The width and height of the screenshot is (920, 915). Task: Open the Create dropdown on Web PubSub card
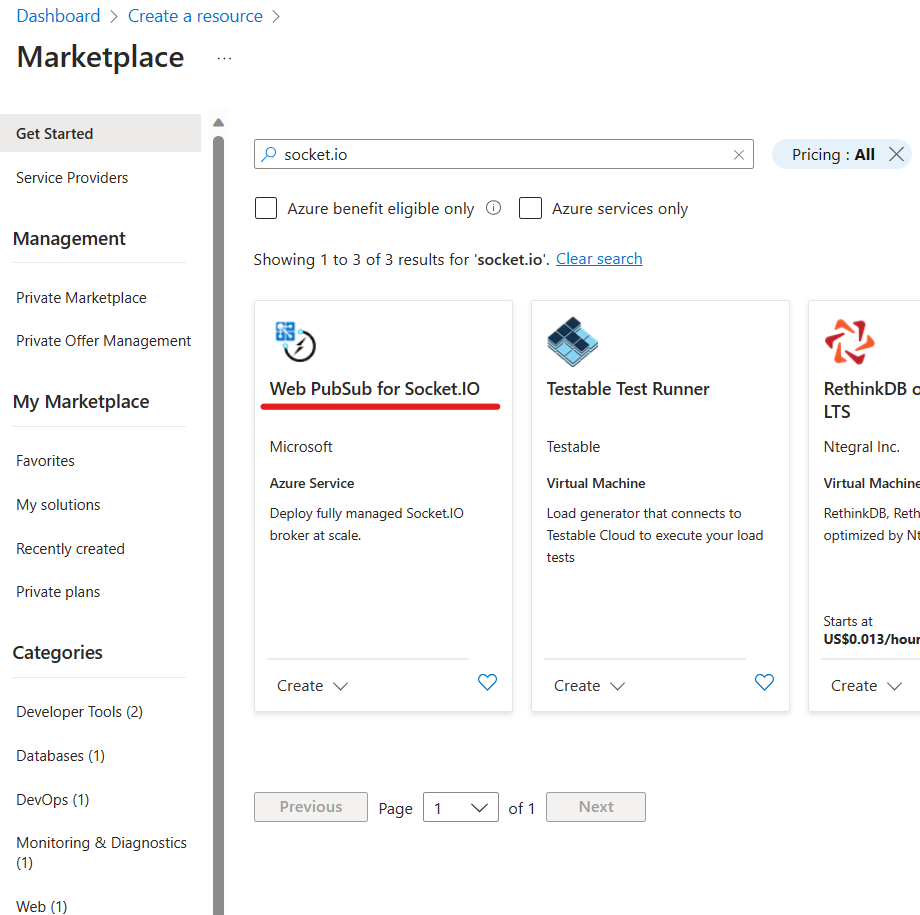[x=311, y=685]
